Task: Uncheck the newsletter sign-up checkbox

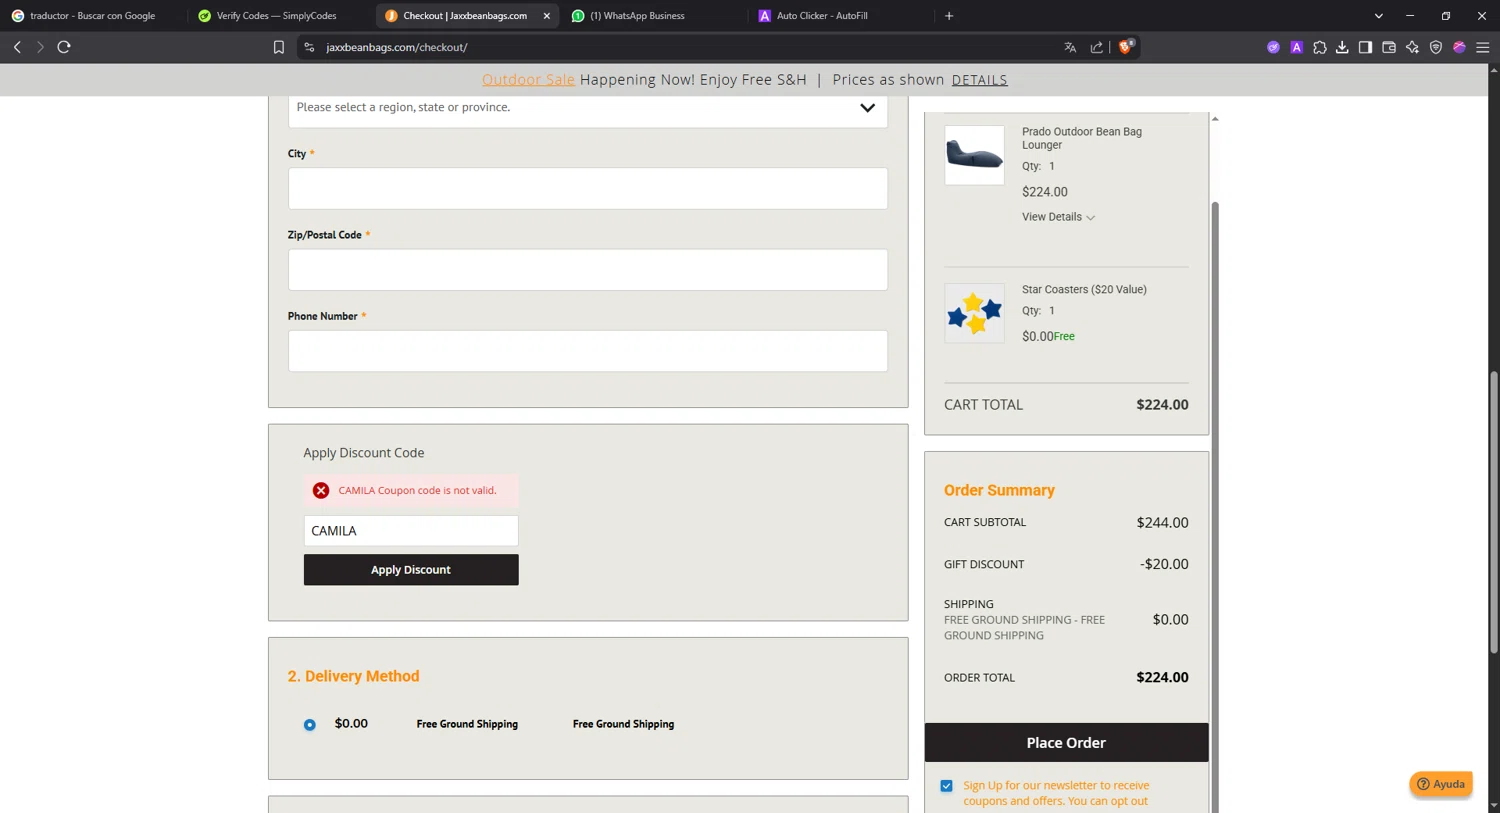Action: click(x=946, y=786)
